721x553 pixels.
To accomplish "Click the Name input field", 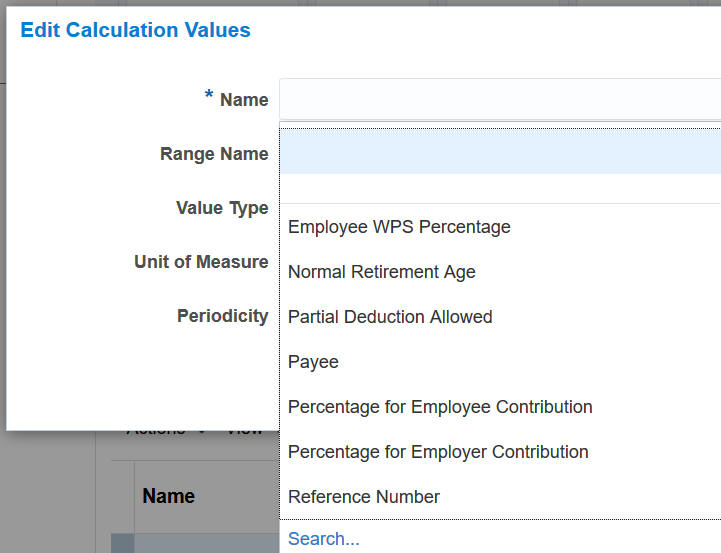I will (x=499, y=100).
